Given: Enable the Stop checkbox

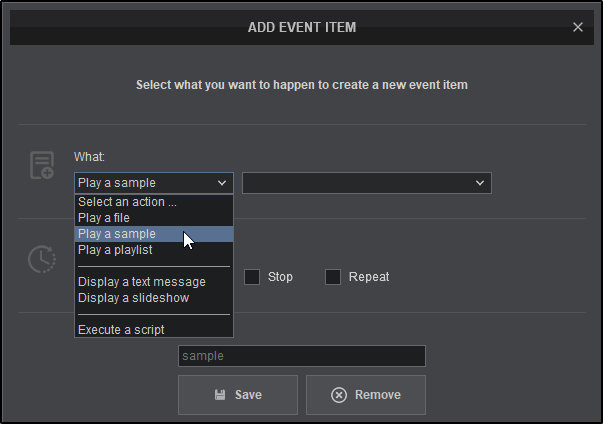Looking at the screenshot, I should [x=253, y=277].
